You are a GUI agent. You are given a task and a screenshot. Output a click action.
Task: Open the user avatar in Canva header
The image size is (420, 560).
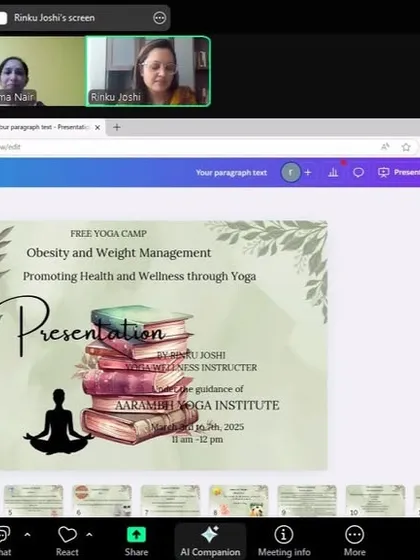coord(291,173)
